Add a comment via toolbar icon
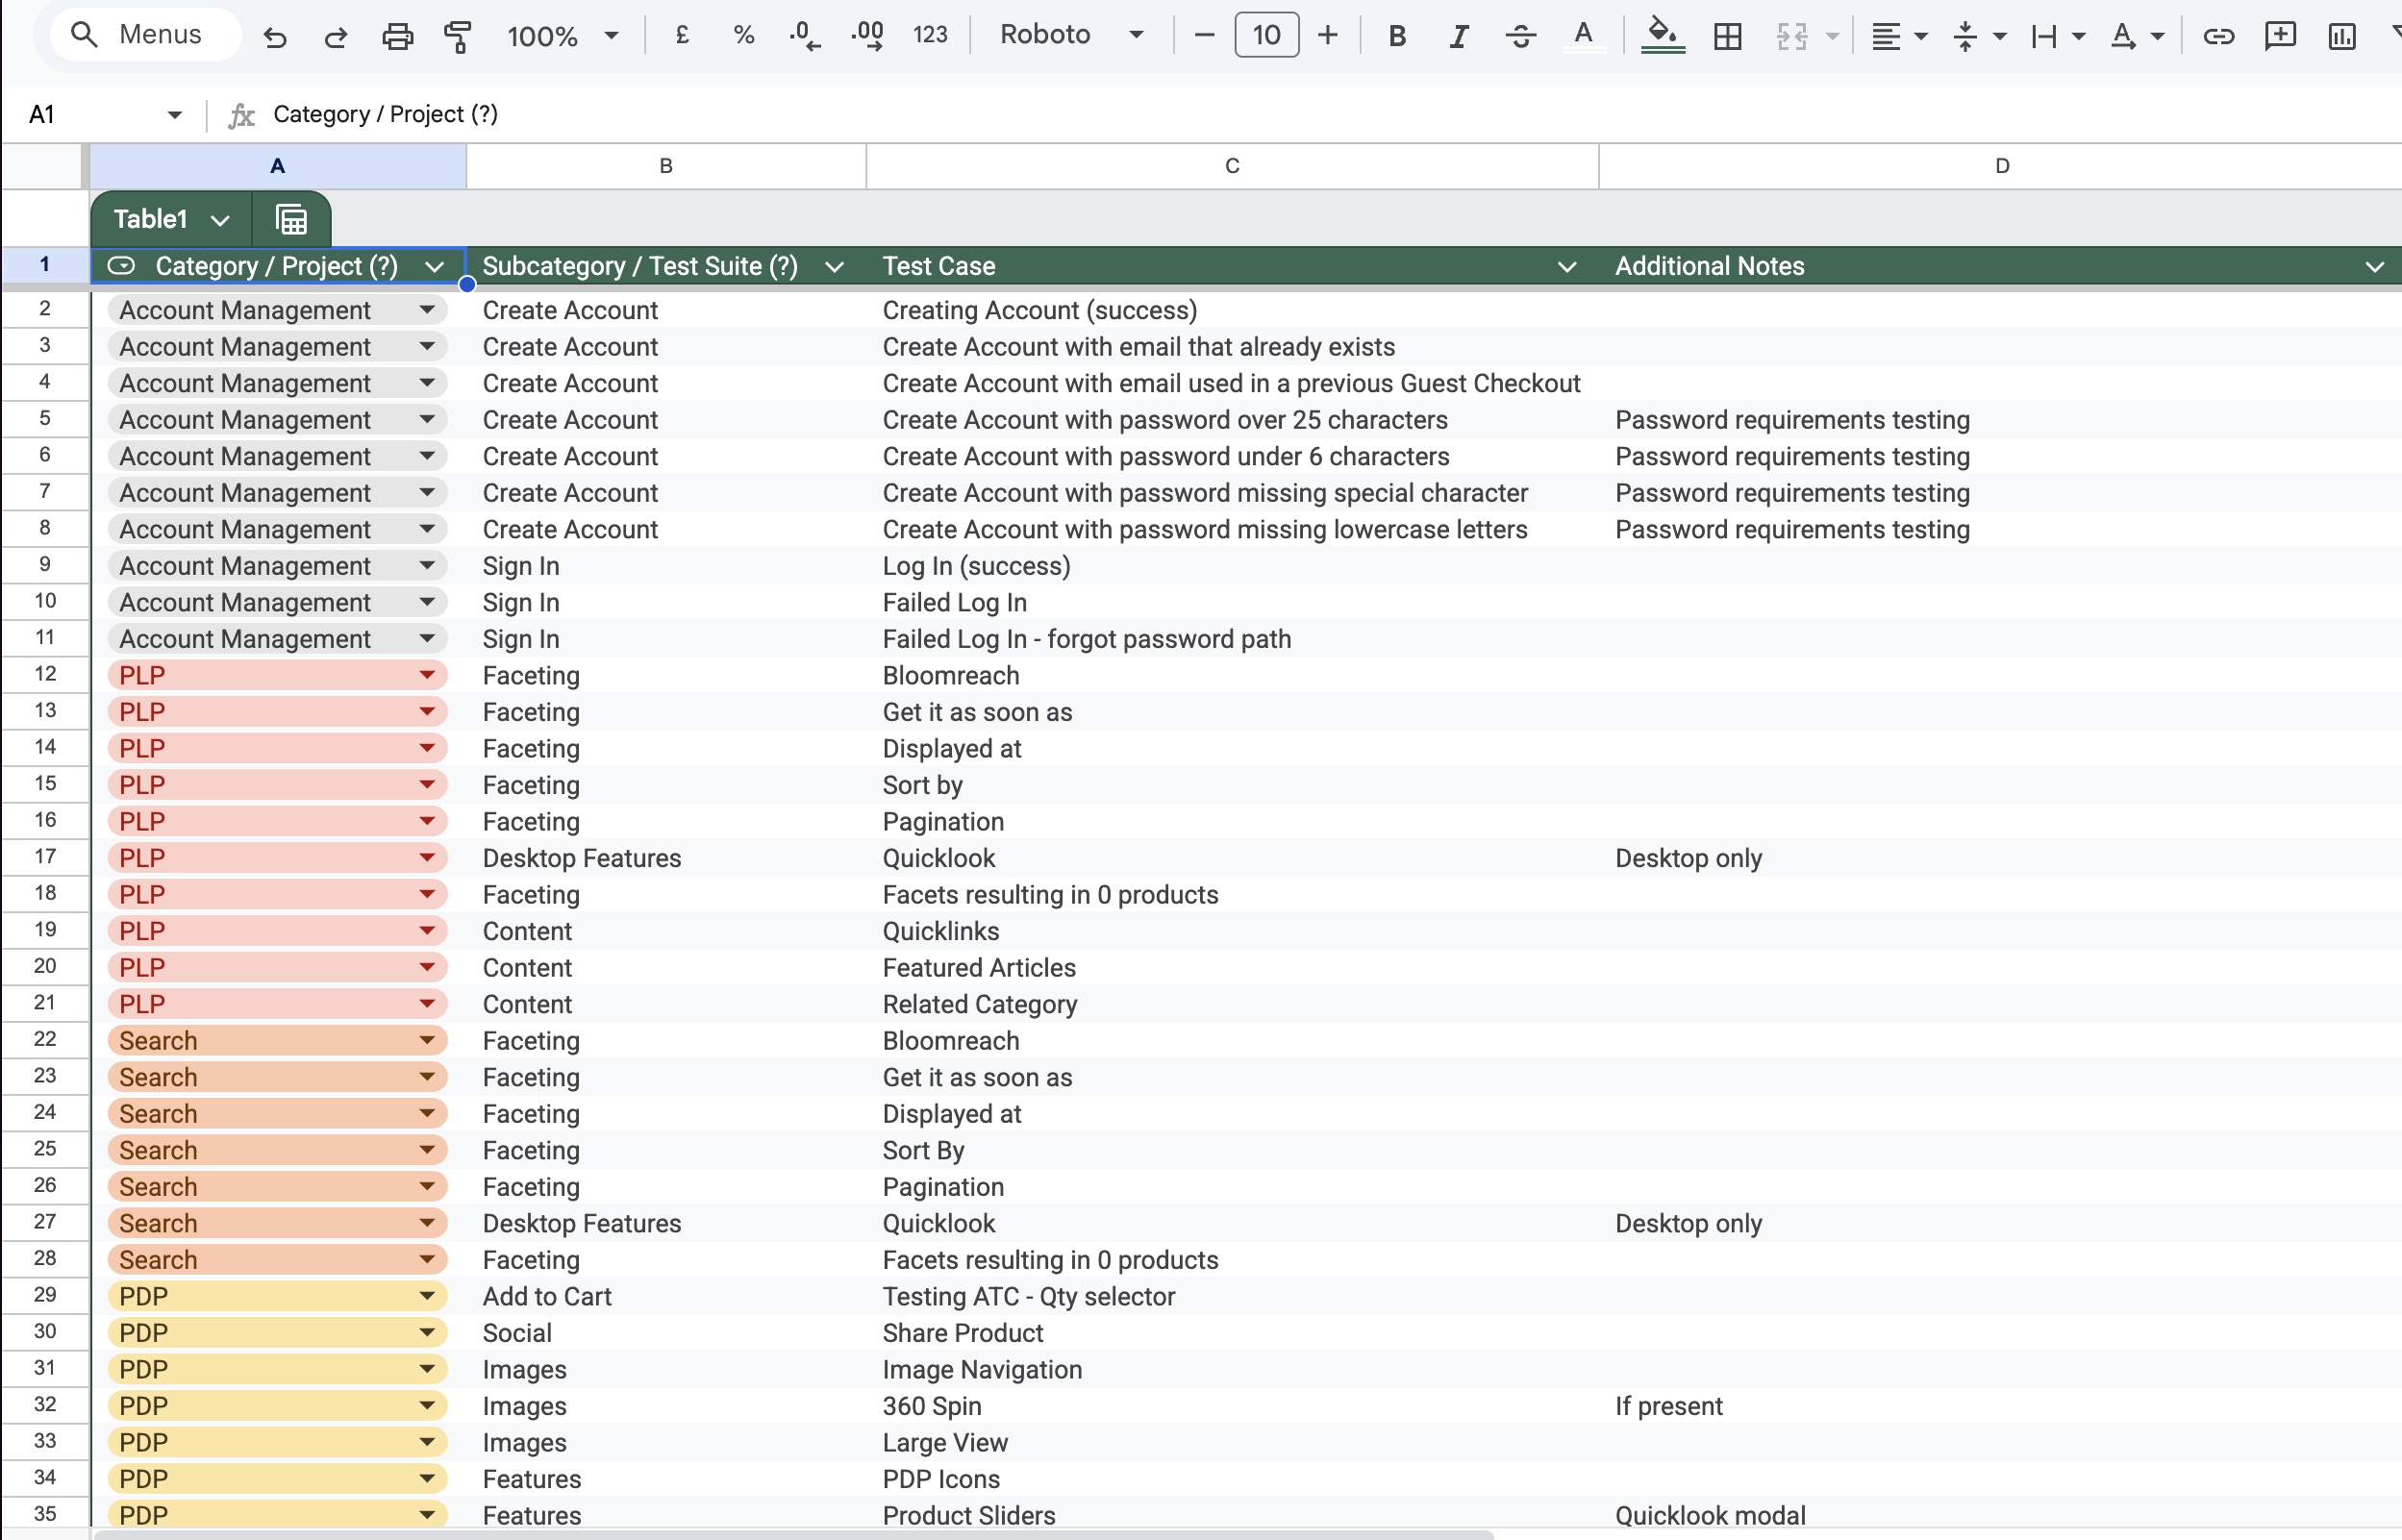This screenshot has height=1540, width=2402. coord(2280,37)
